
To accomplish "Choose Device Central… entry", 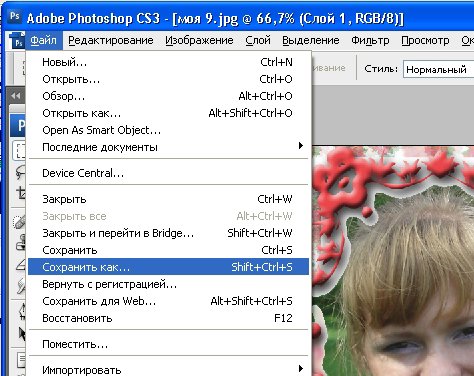I will [x=168, y=173].
